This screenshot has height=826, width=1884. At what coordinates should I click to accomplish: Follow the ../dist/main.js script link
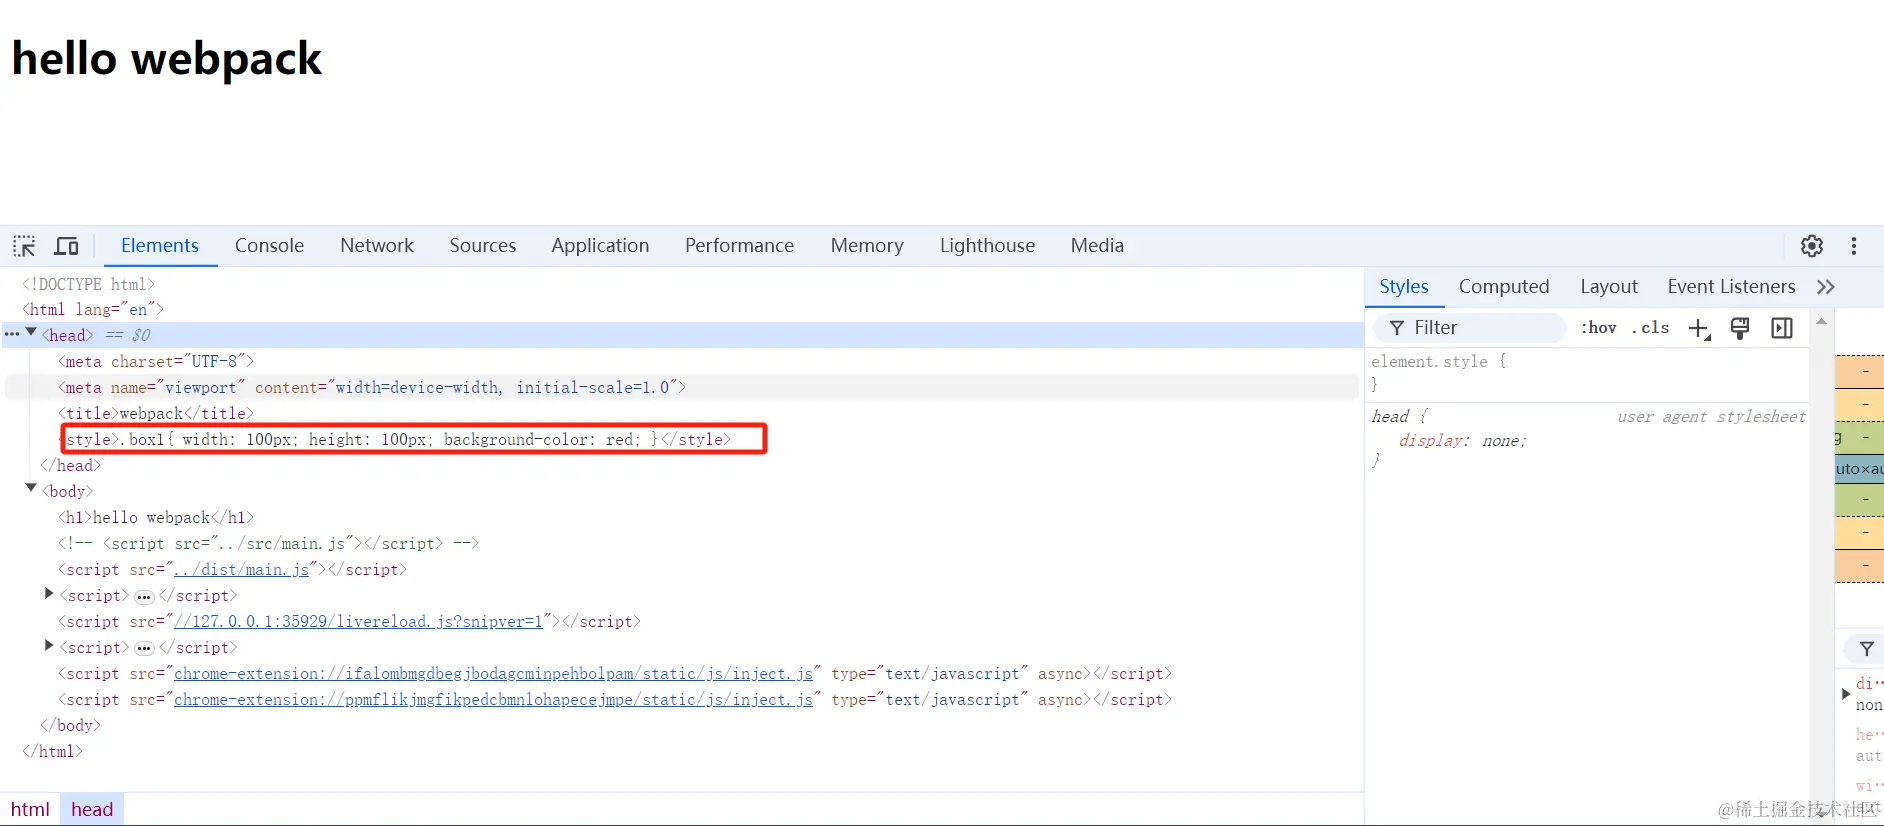coord(241,570)
